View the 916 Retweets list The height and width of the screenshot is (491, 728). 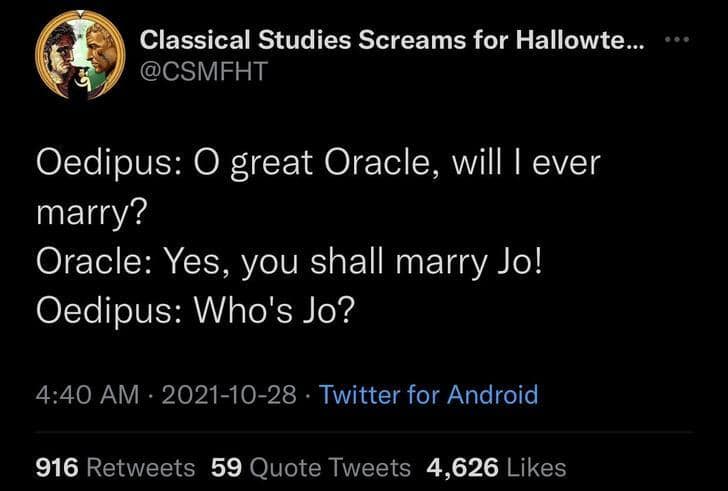tap(115, 467)
